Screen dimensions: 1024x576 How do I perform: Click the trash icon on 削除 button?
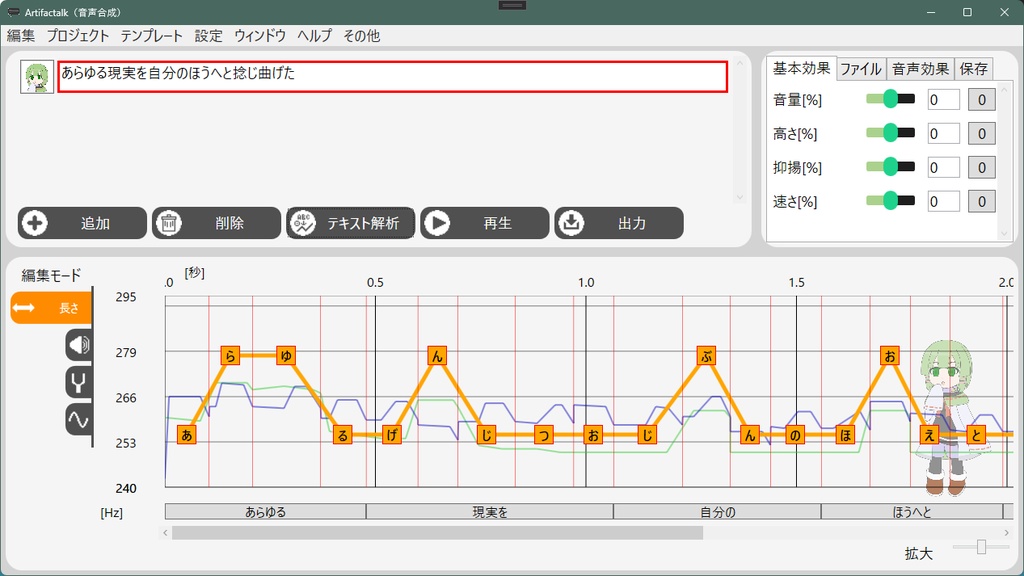coord(169,223)
